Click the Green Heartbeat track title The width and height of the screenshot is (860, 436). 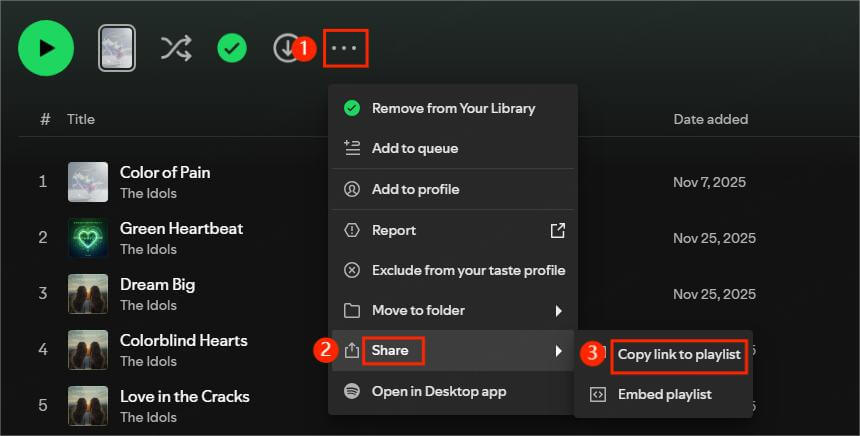click(182, 228)
